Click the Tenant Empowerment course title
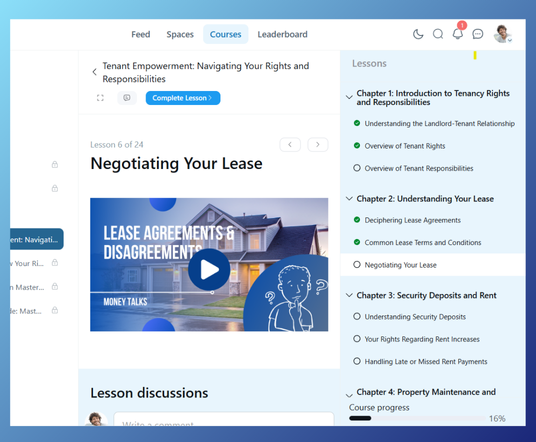This screenshot has height=442, width=536. pyautogui.click(x=205, y=72)
